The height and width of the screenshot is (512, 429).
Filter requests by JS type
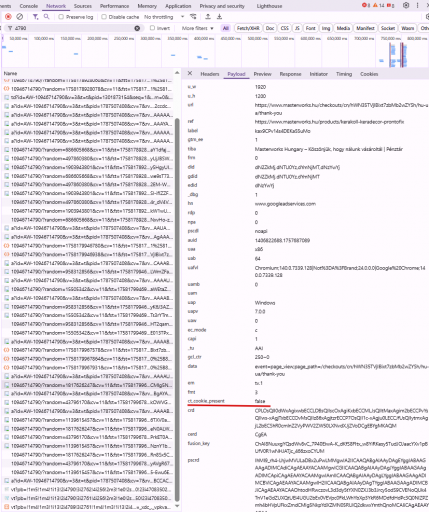coord(297,28)
